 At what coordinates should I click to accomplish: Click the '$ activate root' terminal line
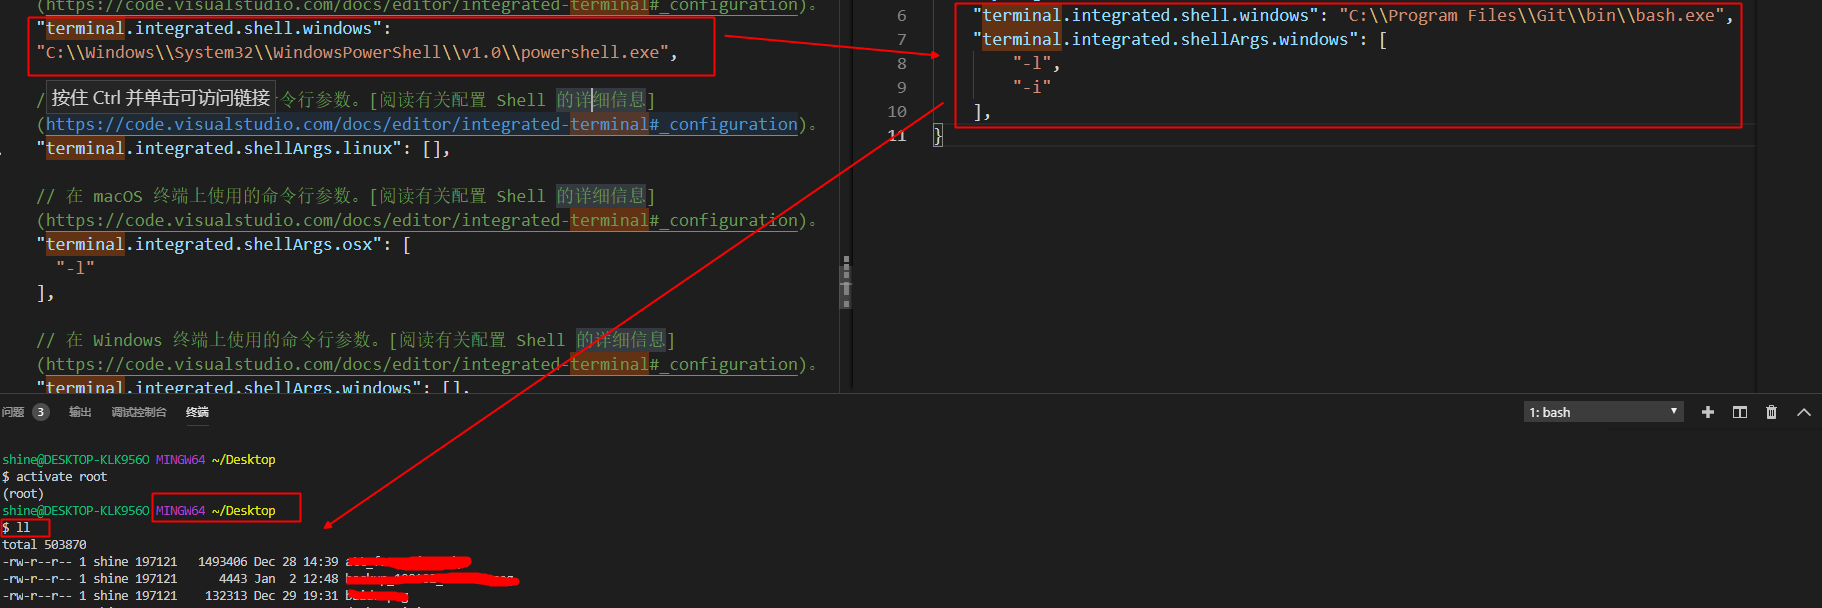tap(54, 477)
